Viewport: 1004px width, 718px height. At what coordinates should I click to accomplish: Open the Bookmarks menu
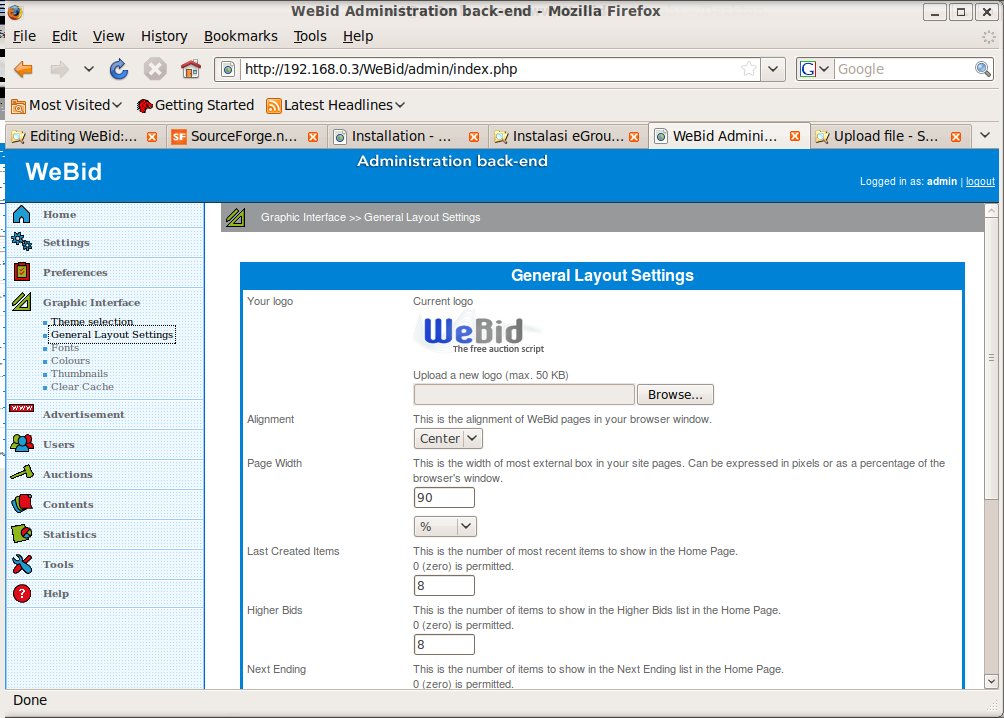[x=241, y=36]
